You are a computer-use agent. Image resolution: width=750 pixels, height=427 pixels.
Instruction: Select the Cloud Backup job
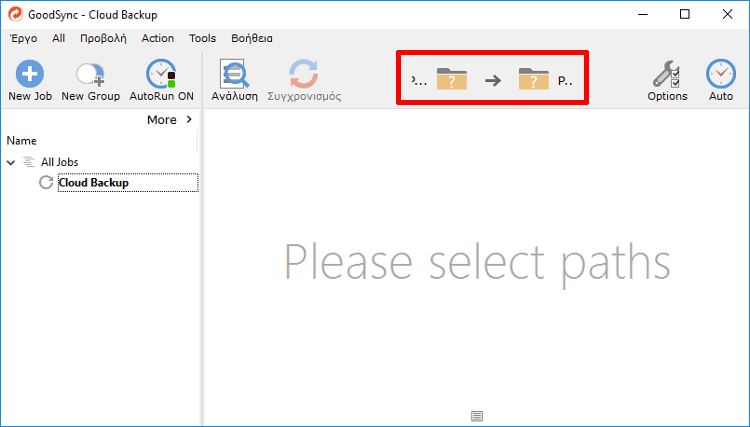click(127, 183)
